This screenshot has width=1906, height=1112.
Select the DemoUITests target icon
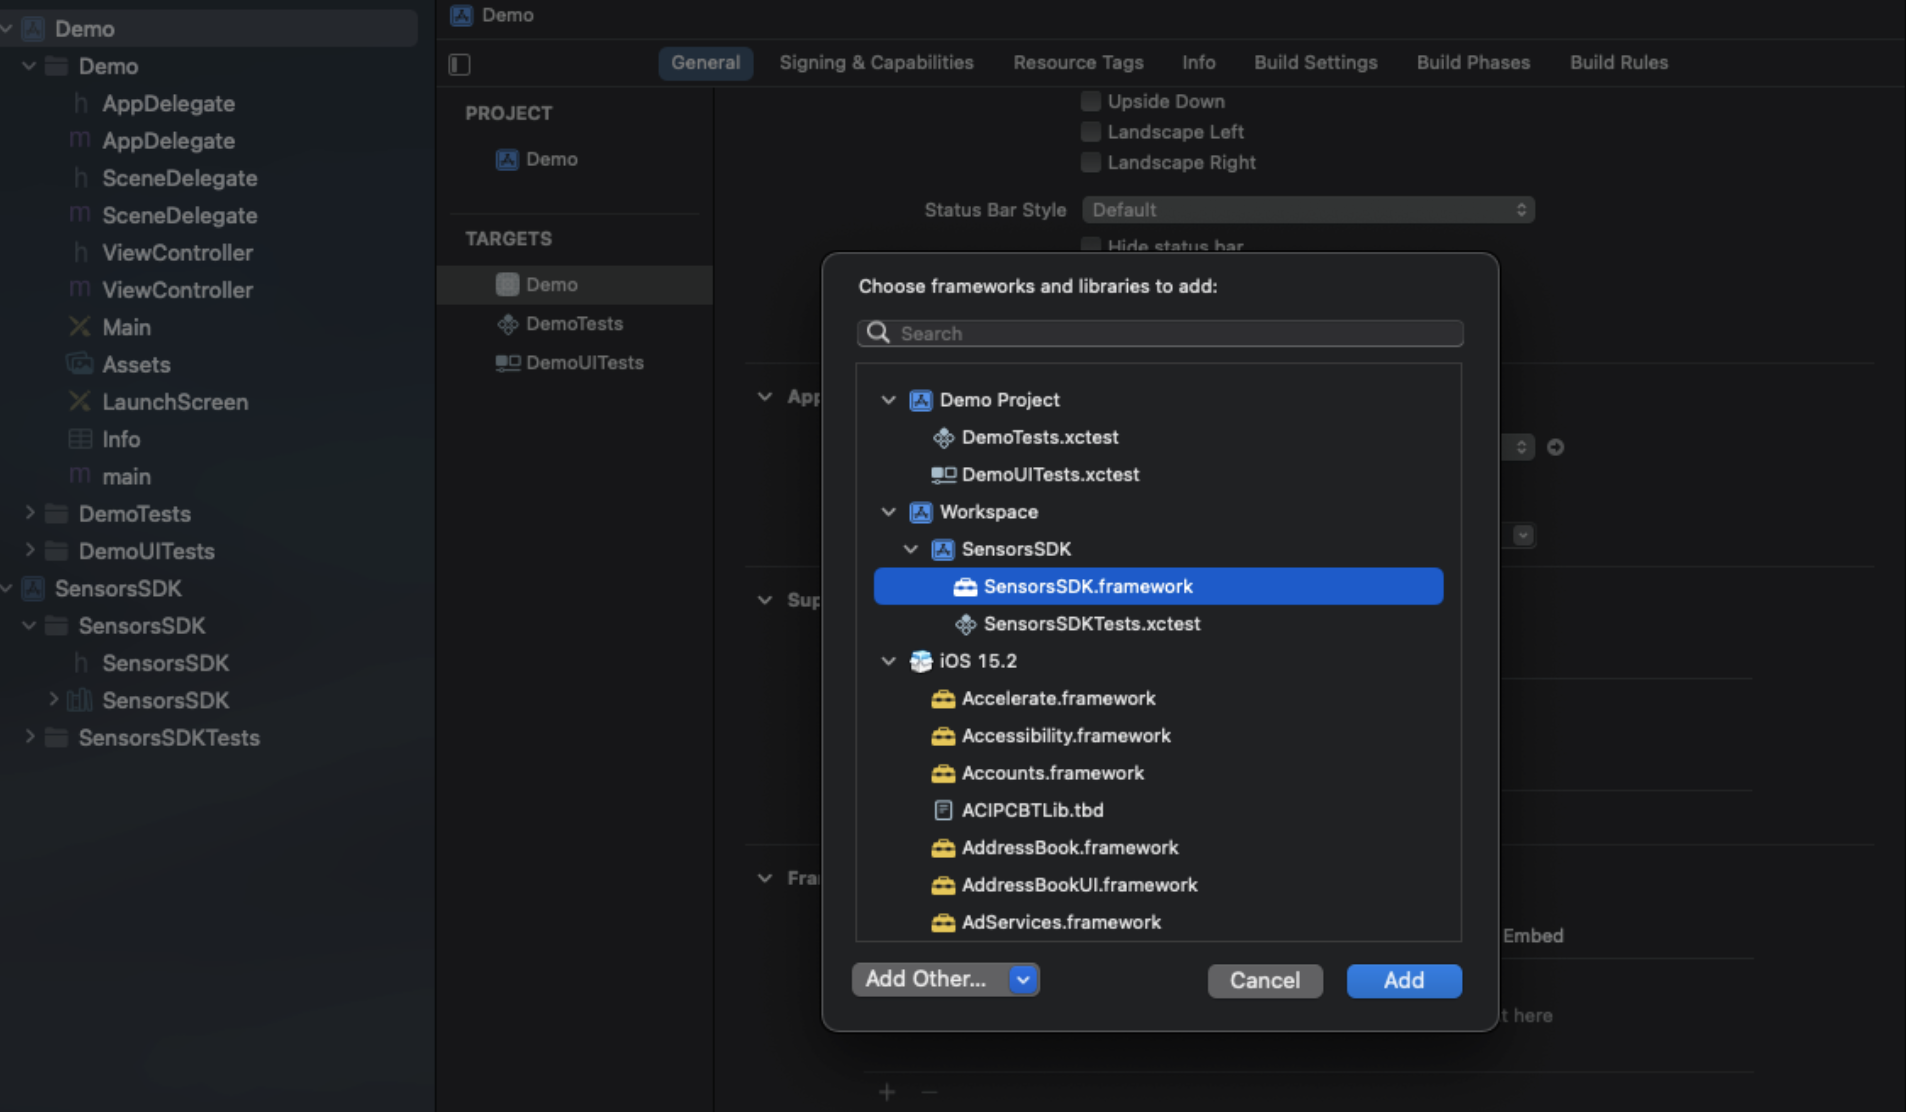[x=507, y=363]
